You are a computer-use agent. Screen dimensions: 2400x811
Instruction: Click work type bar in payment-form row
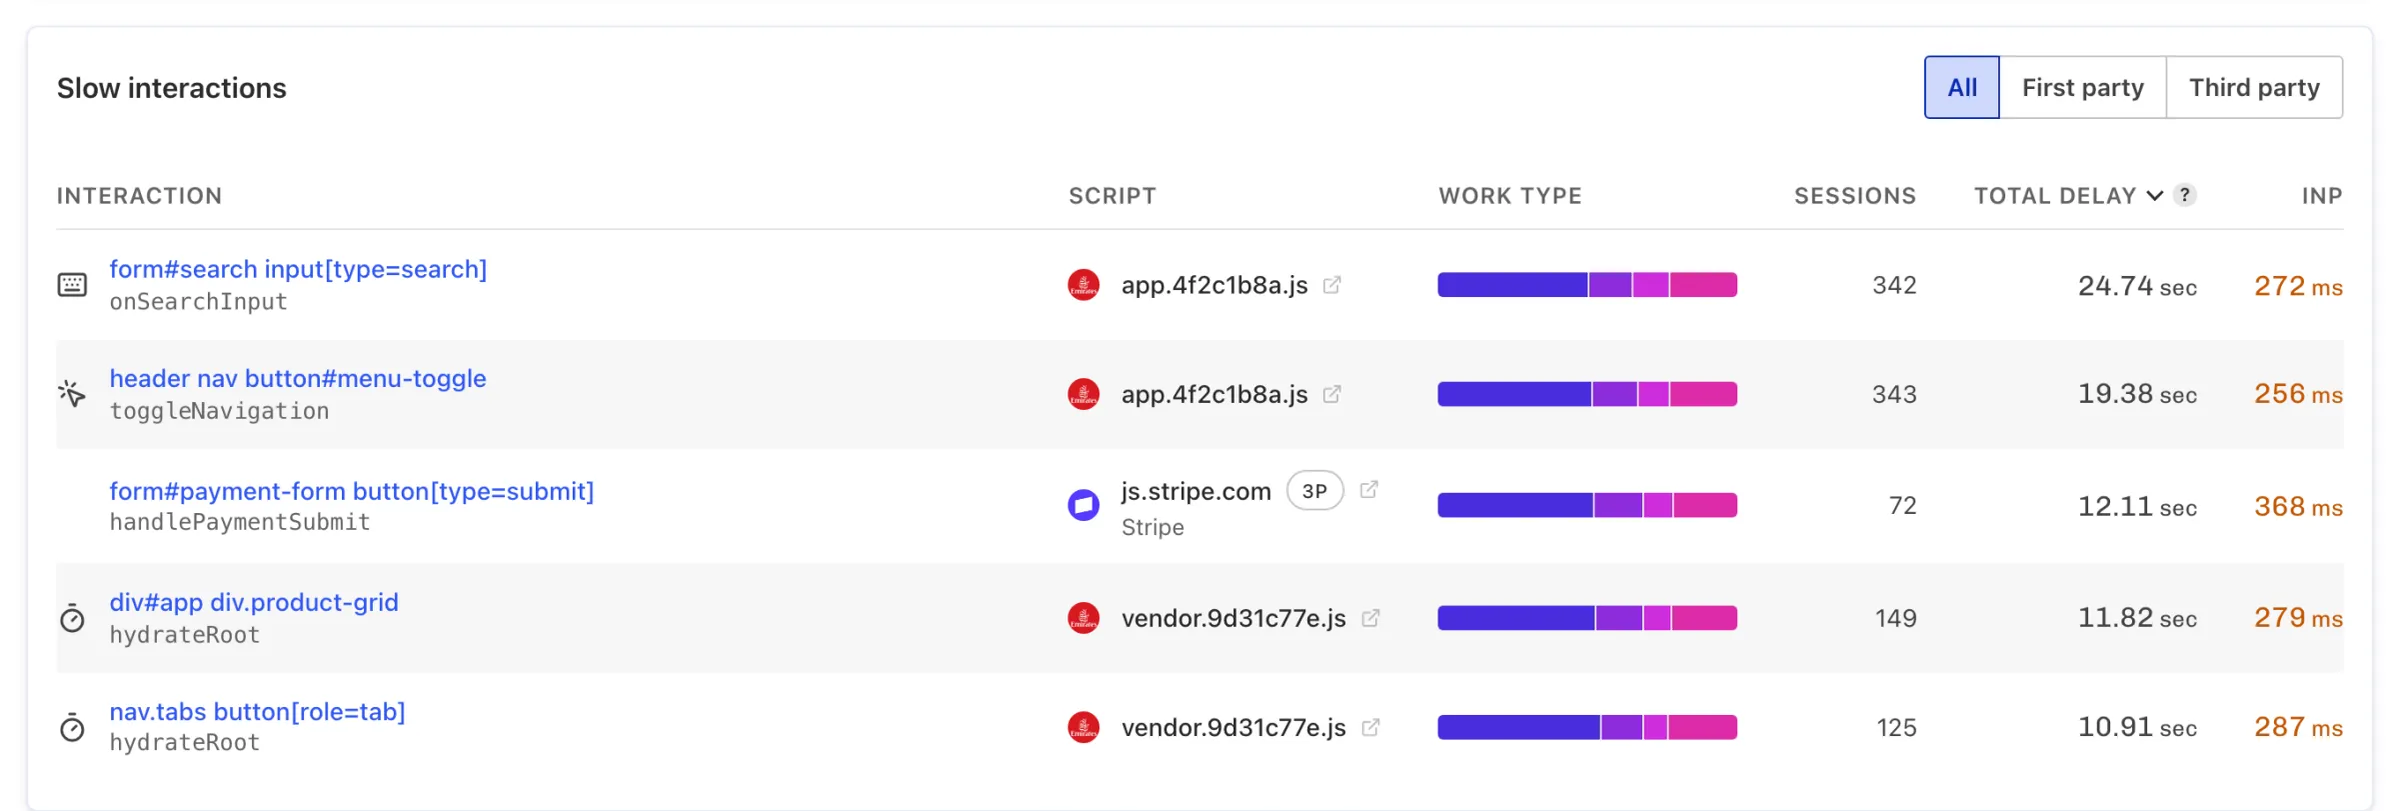(x=1587, y=505)
